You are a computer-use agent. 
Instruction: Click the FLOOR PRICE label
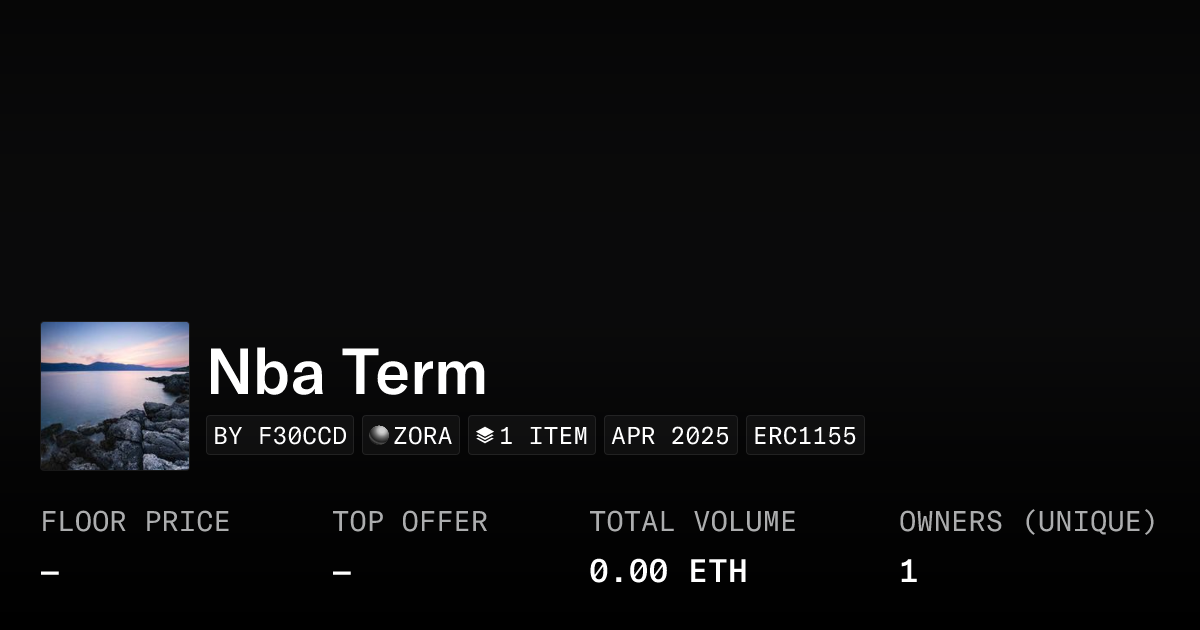click(135, 522)
